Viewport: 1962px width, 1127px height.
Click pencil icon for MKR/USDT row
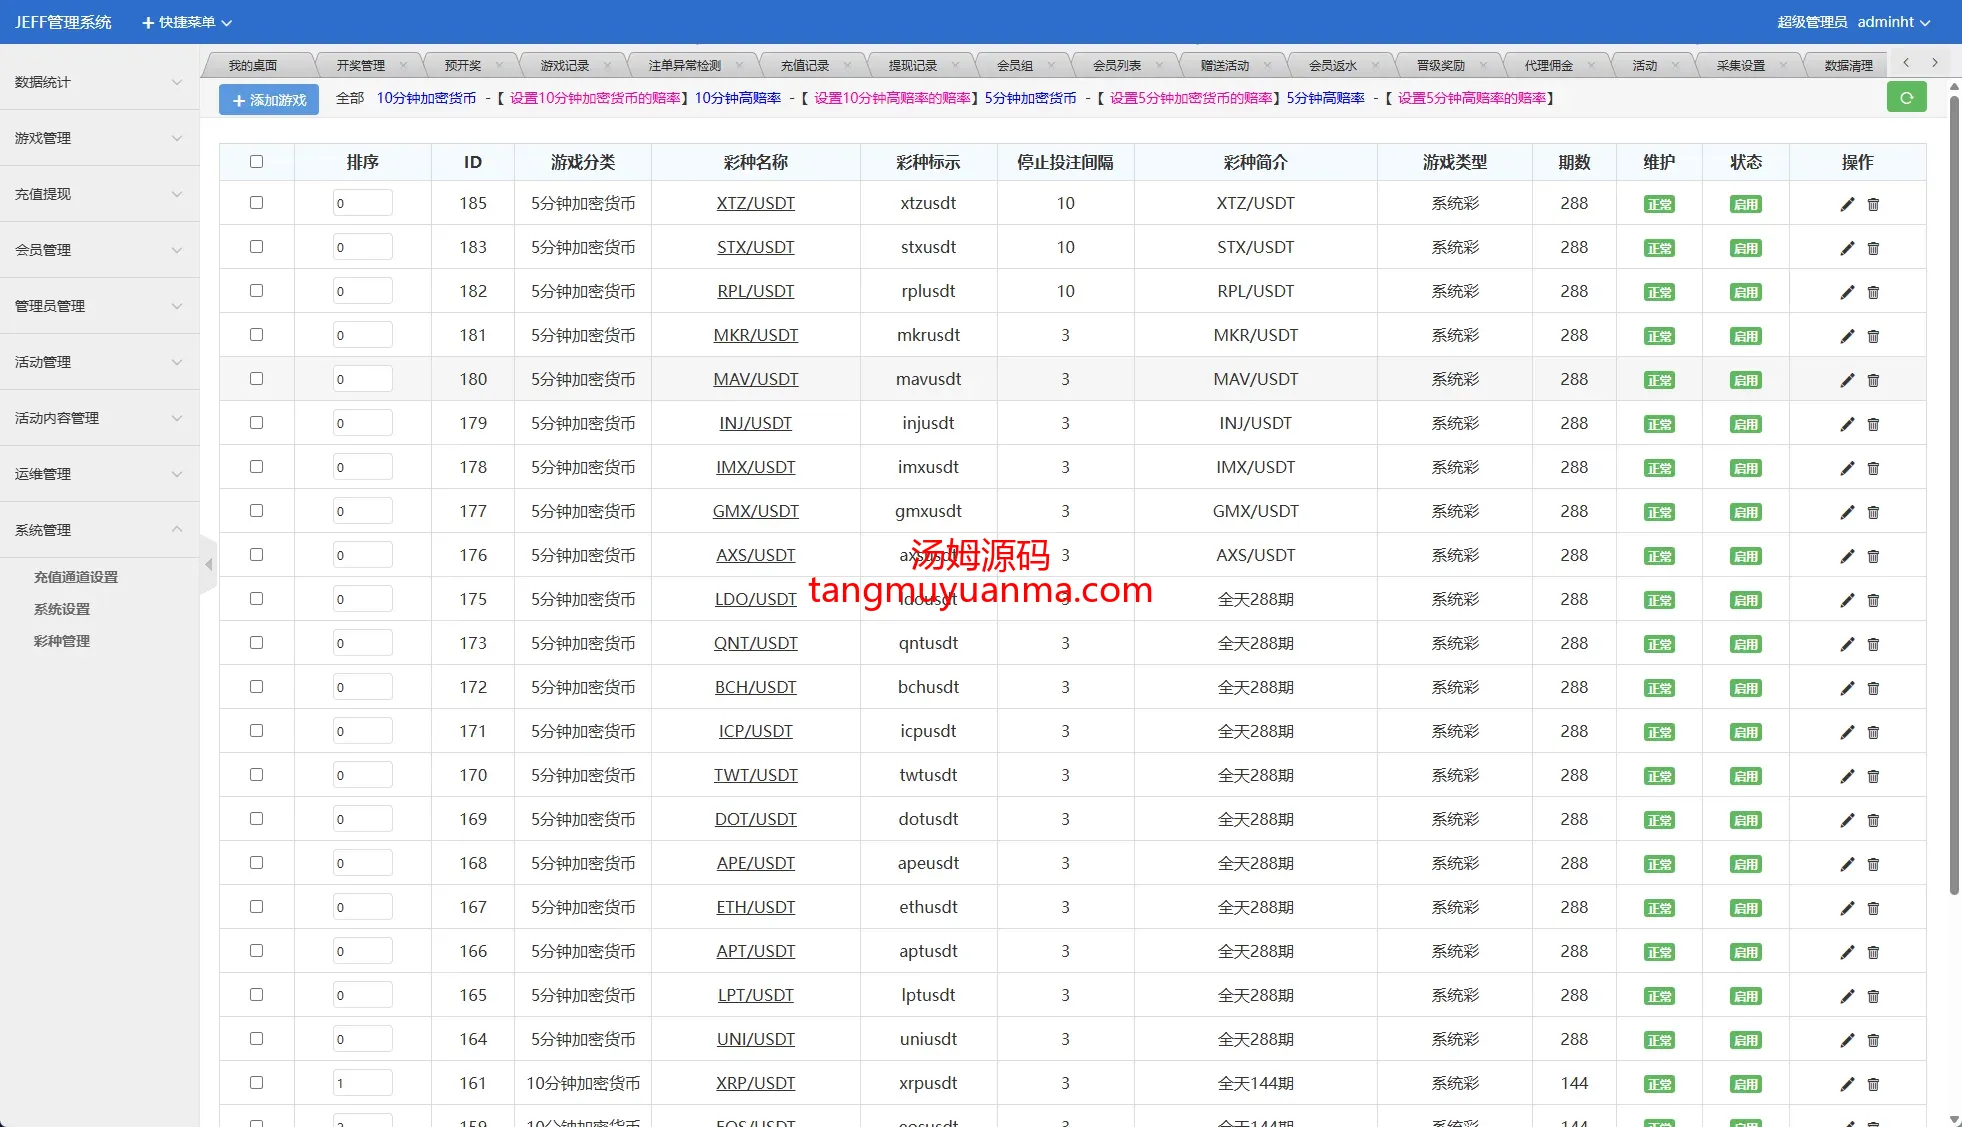click(1847, 336)
